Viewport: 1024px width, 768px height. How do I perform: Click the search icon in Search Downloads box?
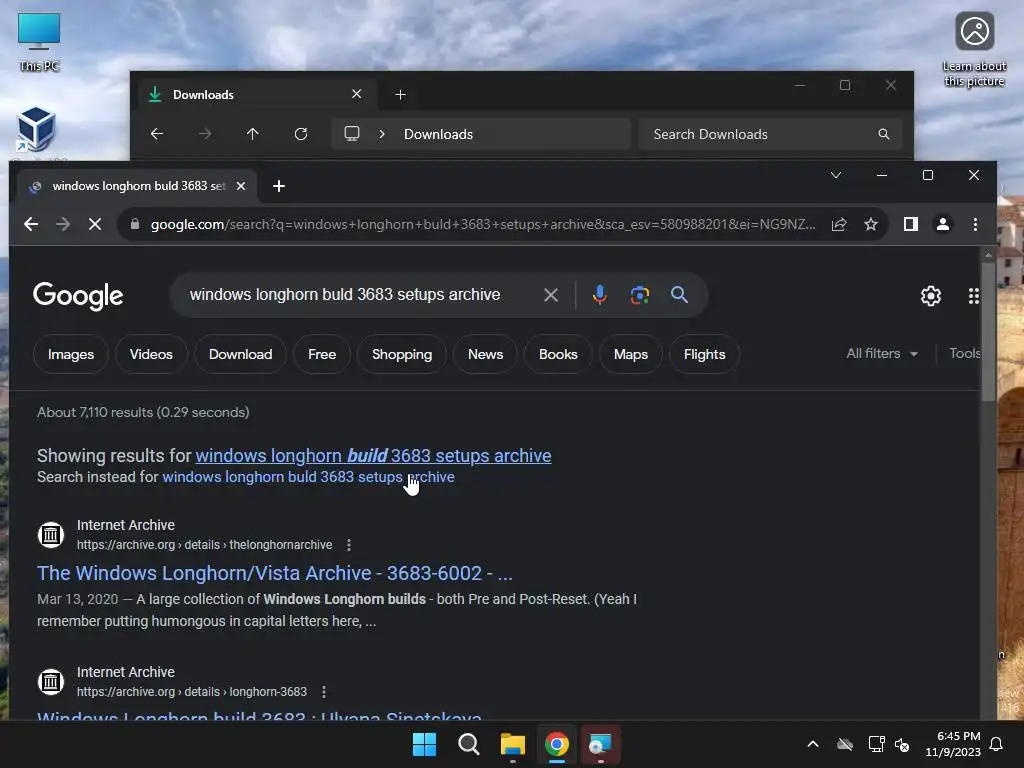884,134
